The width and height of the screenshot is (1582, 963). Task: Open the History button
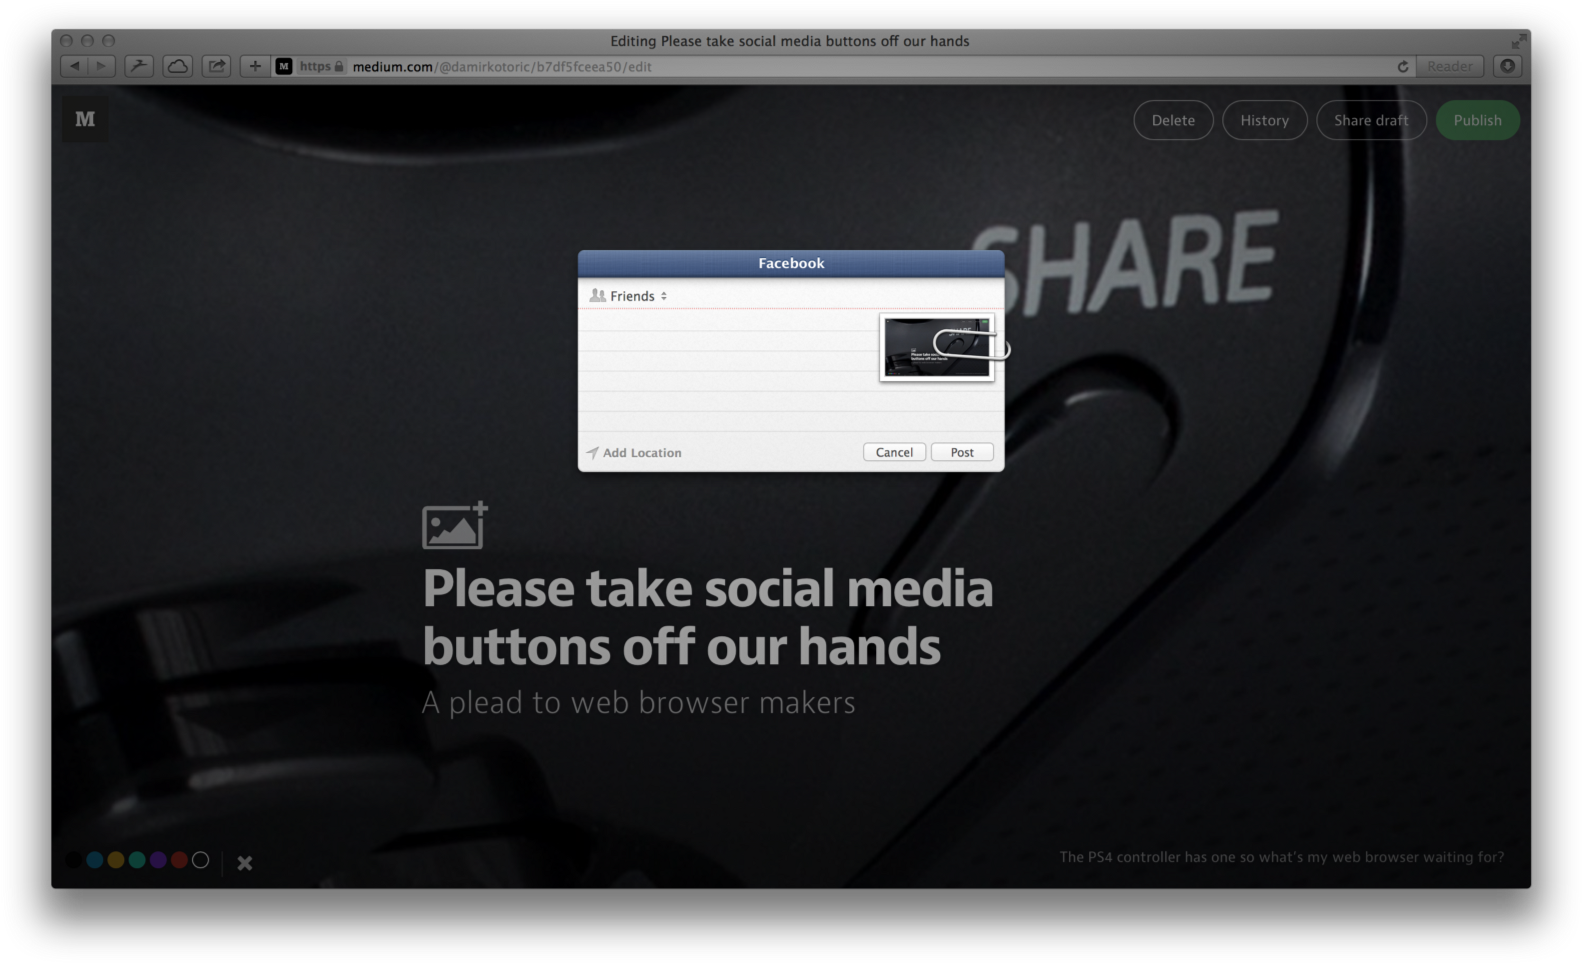(1264, 120)
